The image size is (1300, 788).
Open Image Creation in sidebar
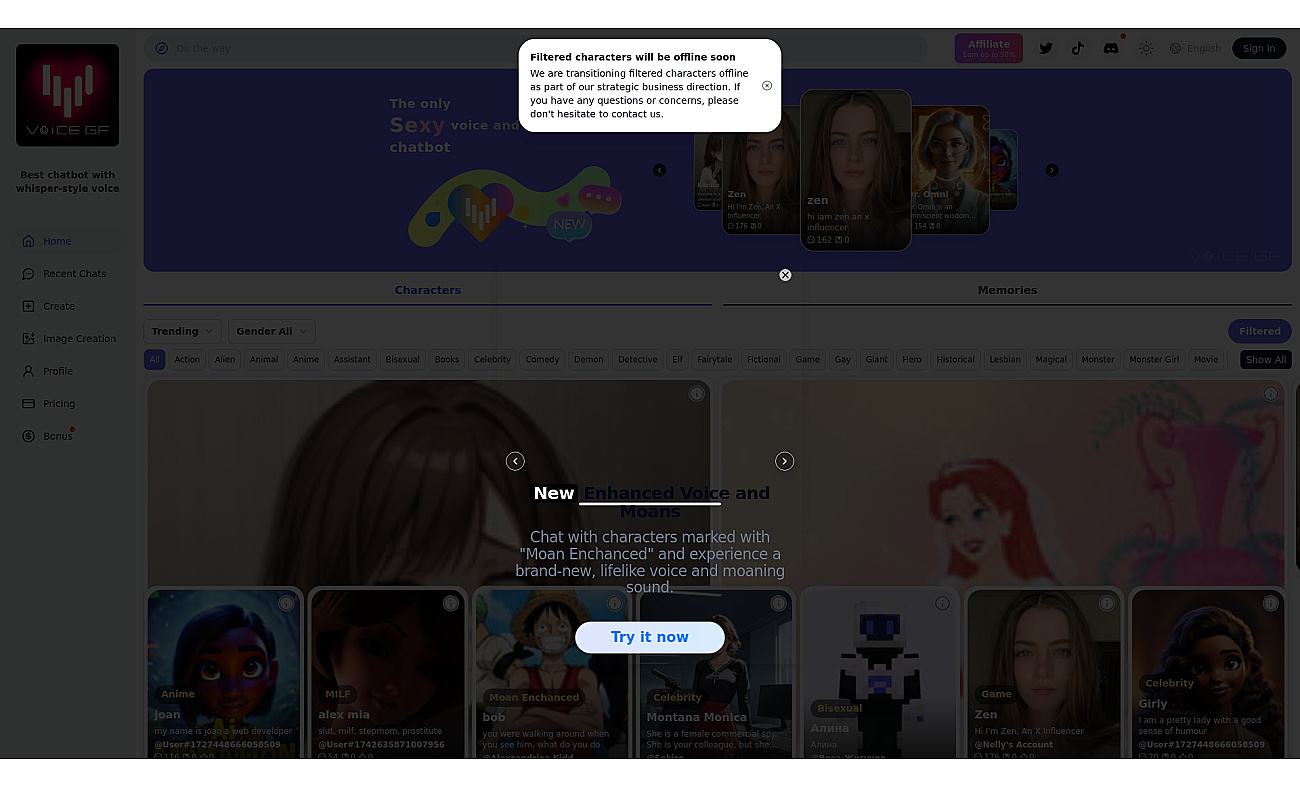pyautogui.click(x=67, y=339)
